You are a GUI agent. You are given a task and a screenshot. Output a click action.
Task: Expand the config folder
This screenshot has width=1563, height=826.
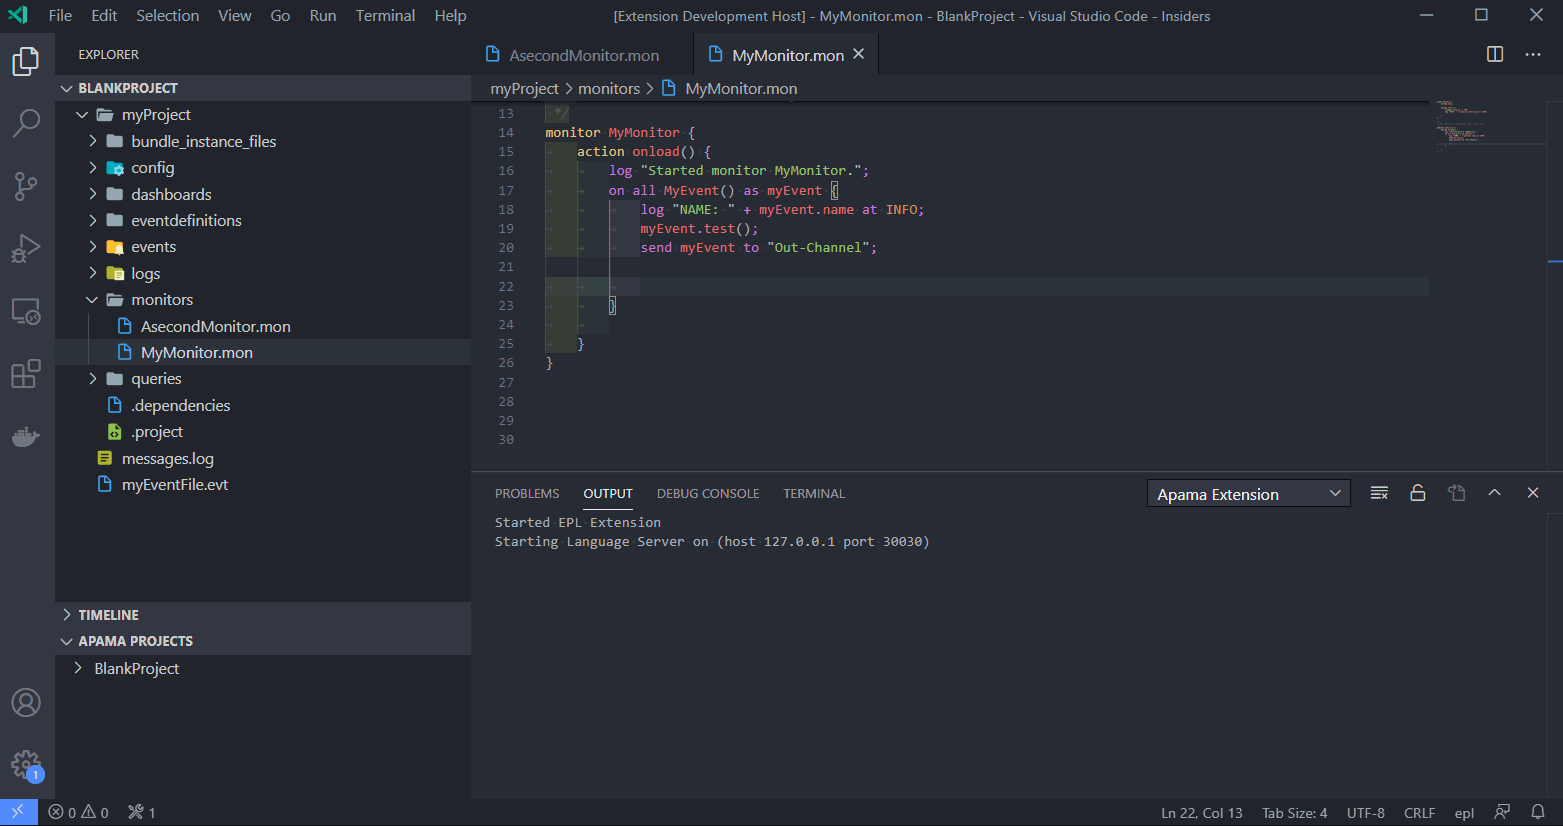pyautogui.click(x=263, y=168)
